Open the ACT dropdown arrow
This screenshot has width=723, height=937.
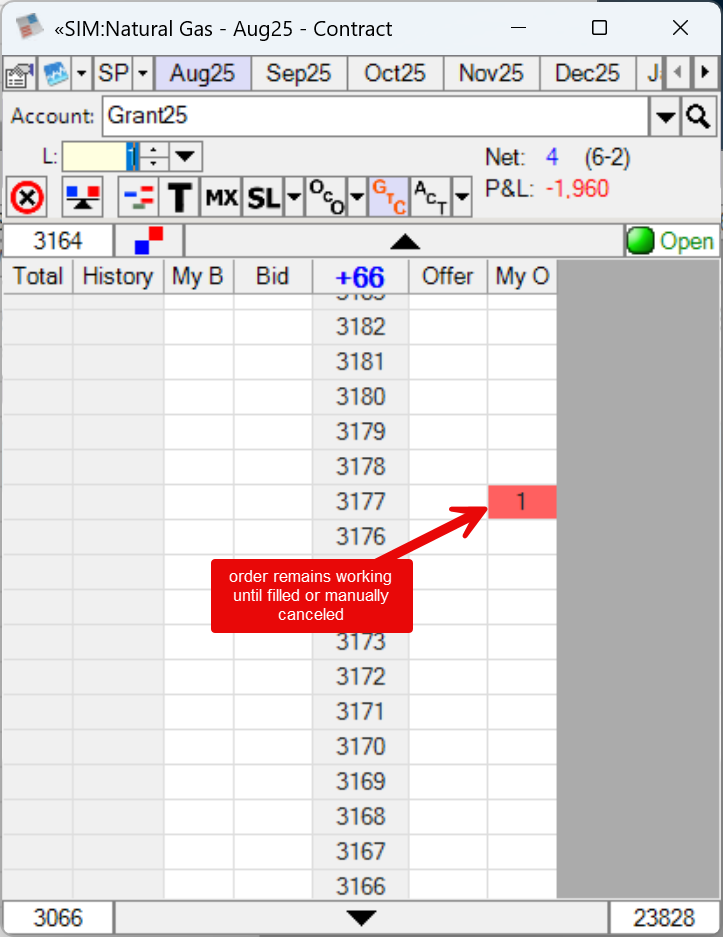[461, 198]
